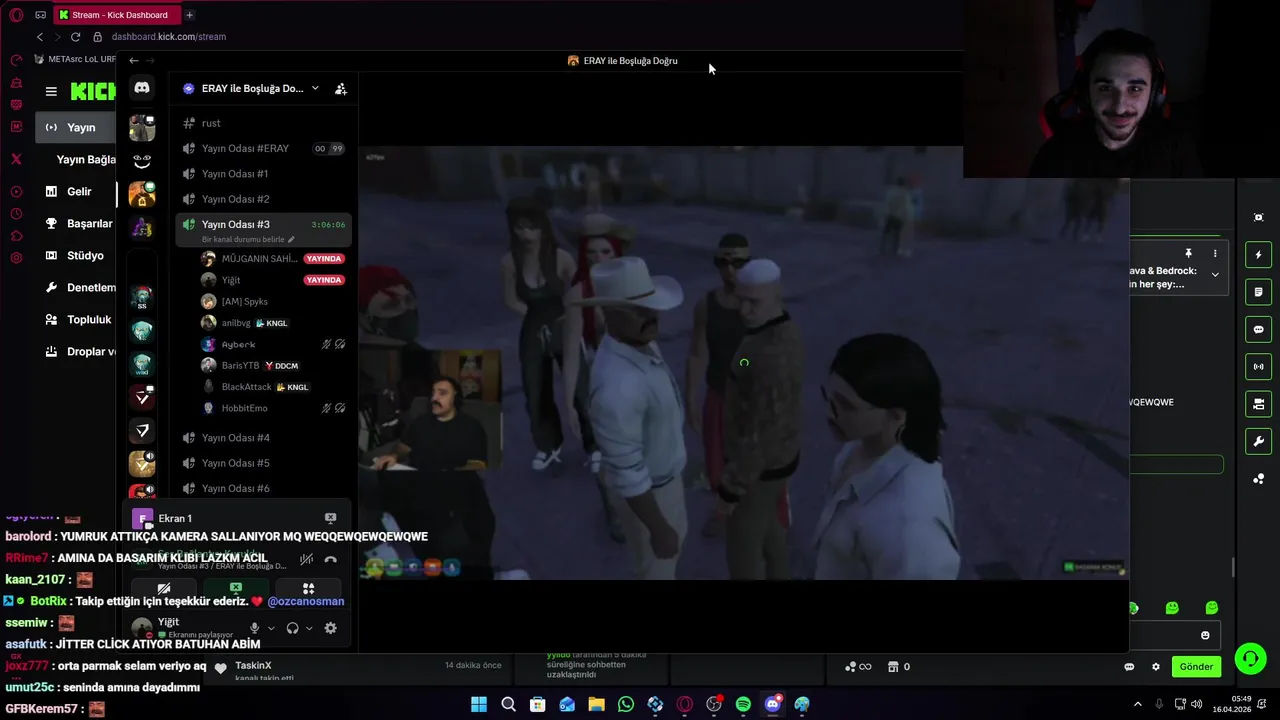This screenshot has width=1280, height=720.
Task: Open pinned message three-dot menu
Action: tap(1215, 254)
